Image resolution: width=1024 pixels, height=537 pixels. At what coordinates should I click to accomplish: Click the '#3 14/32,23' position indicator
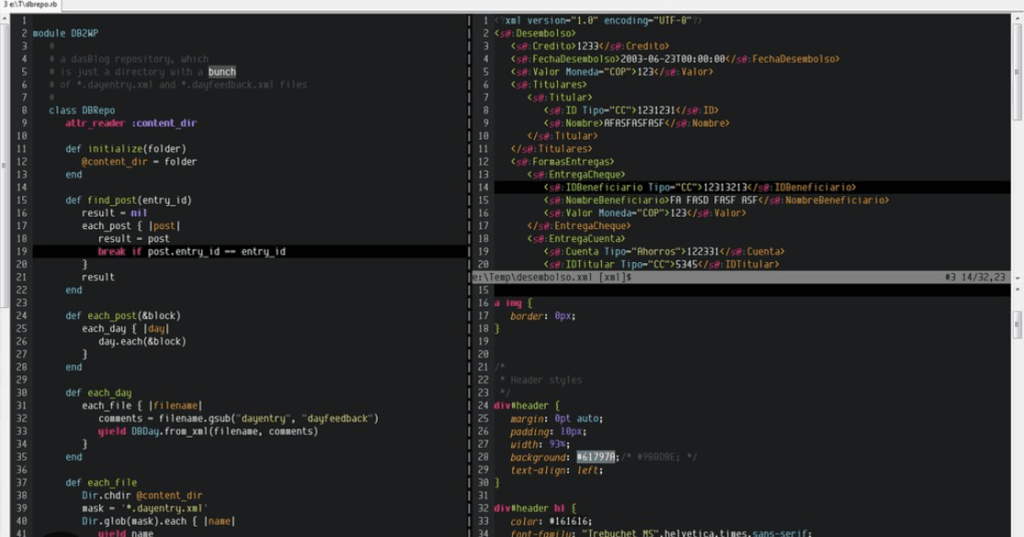pos(975,277)
